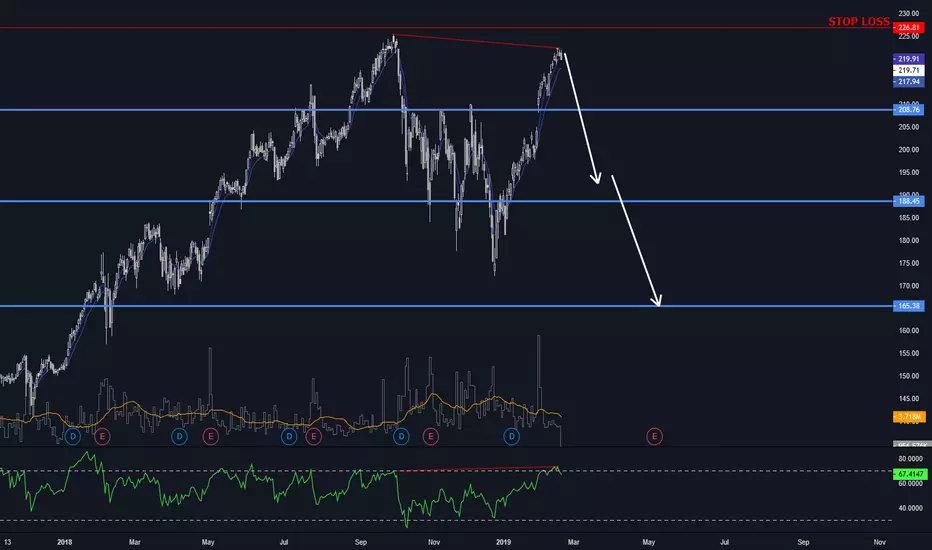
Task: Click the 80.0000 label on the RSI scale
Action: click(911, 458)
